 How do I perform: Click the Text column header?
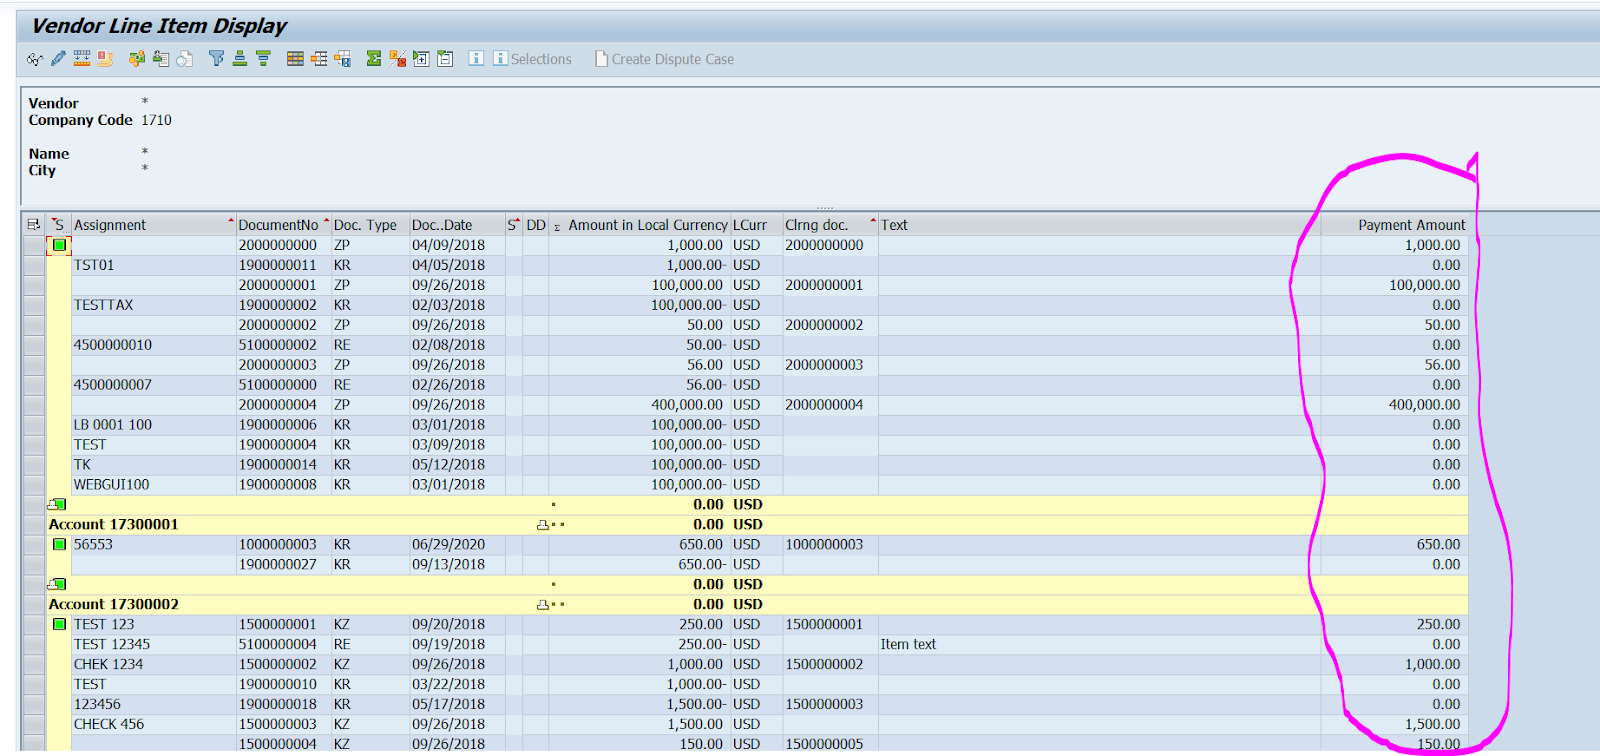[1099, 225]
